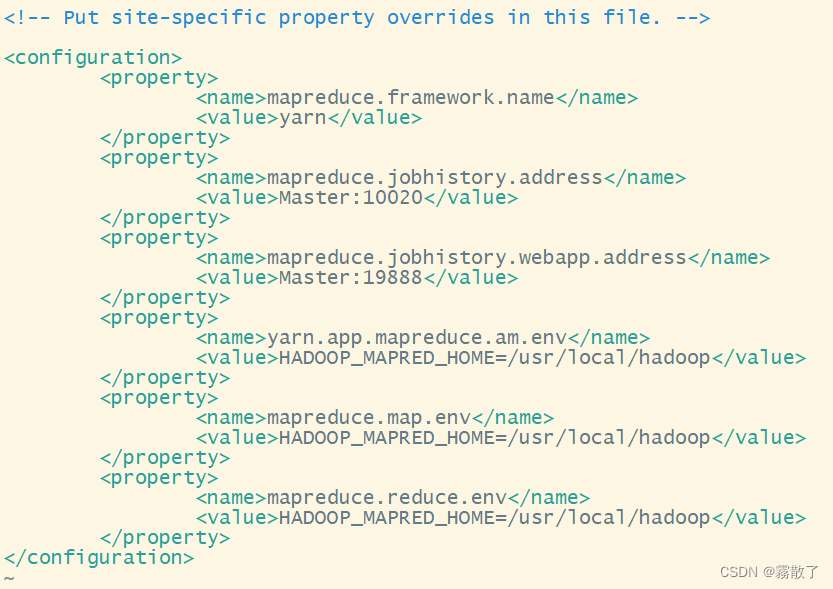The image size is (833, 589).
Task: Click the closing property tag after Master:10020
Action: click(x=165, y=218)
